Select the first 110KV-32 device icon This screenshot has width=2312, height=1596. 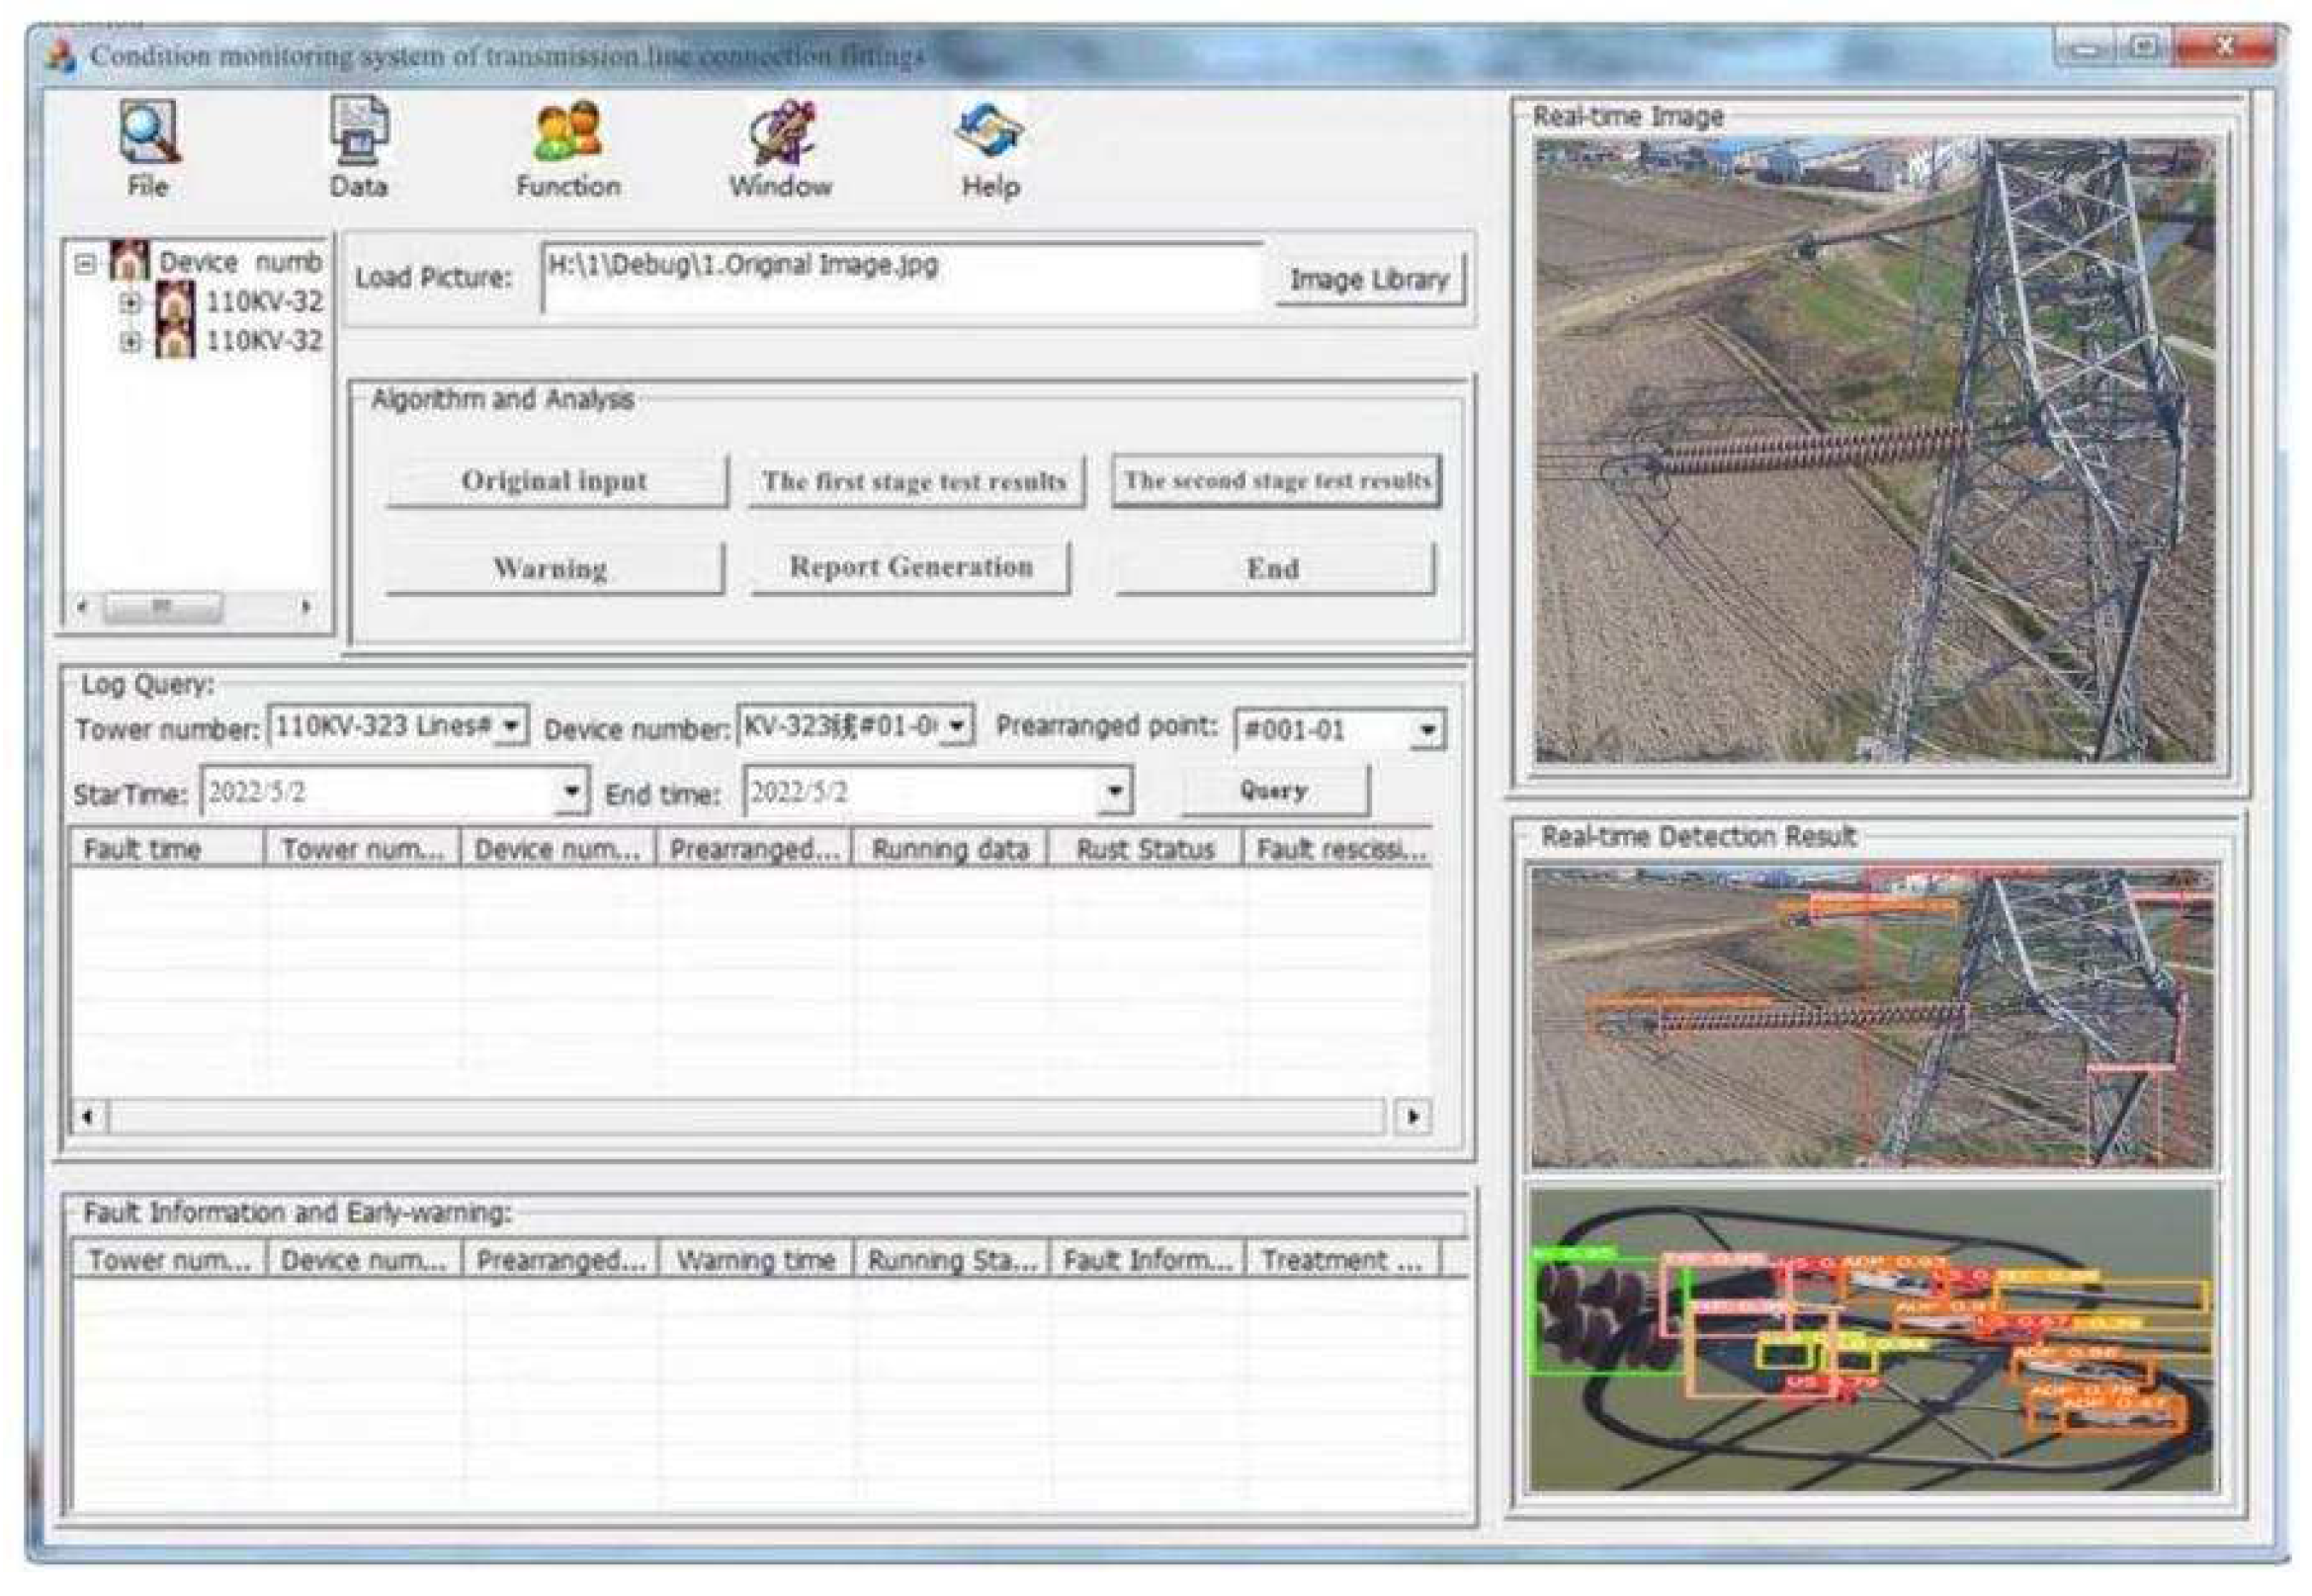coord(176,301)
